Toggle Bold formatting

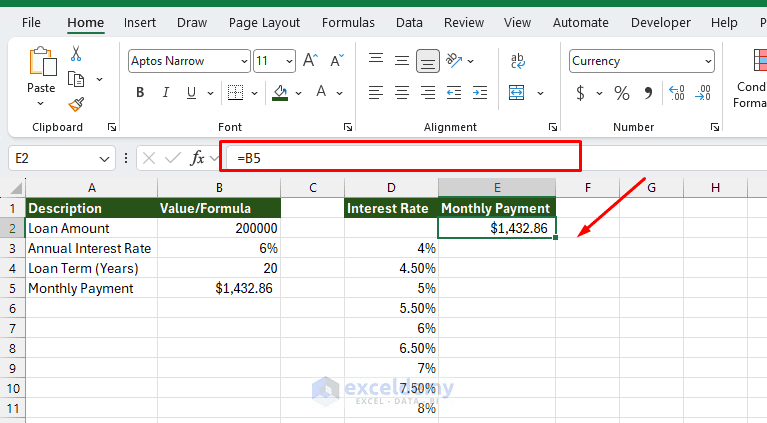140,92
